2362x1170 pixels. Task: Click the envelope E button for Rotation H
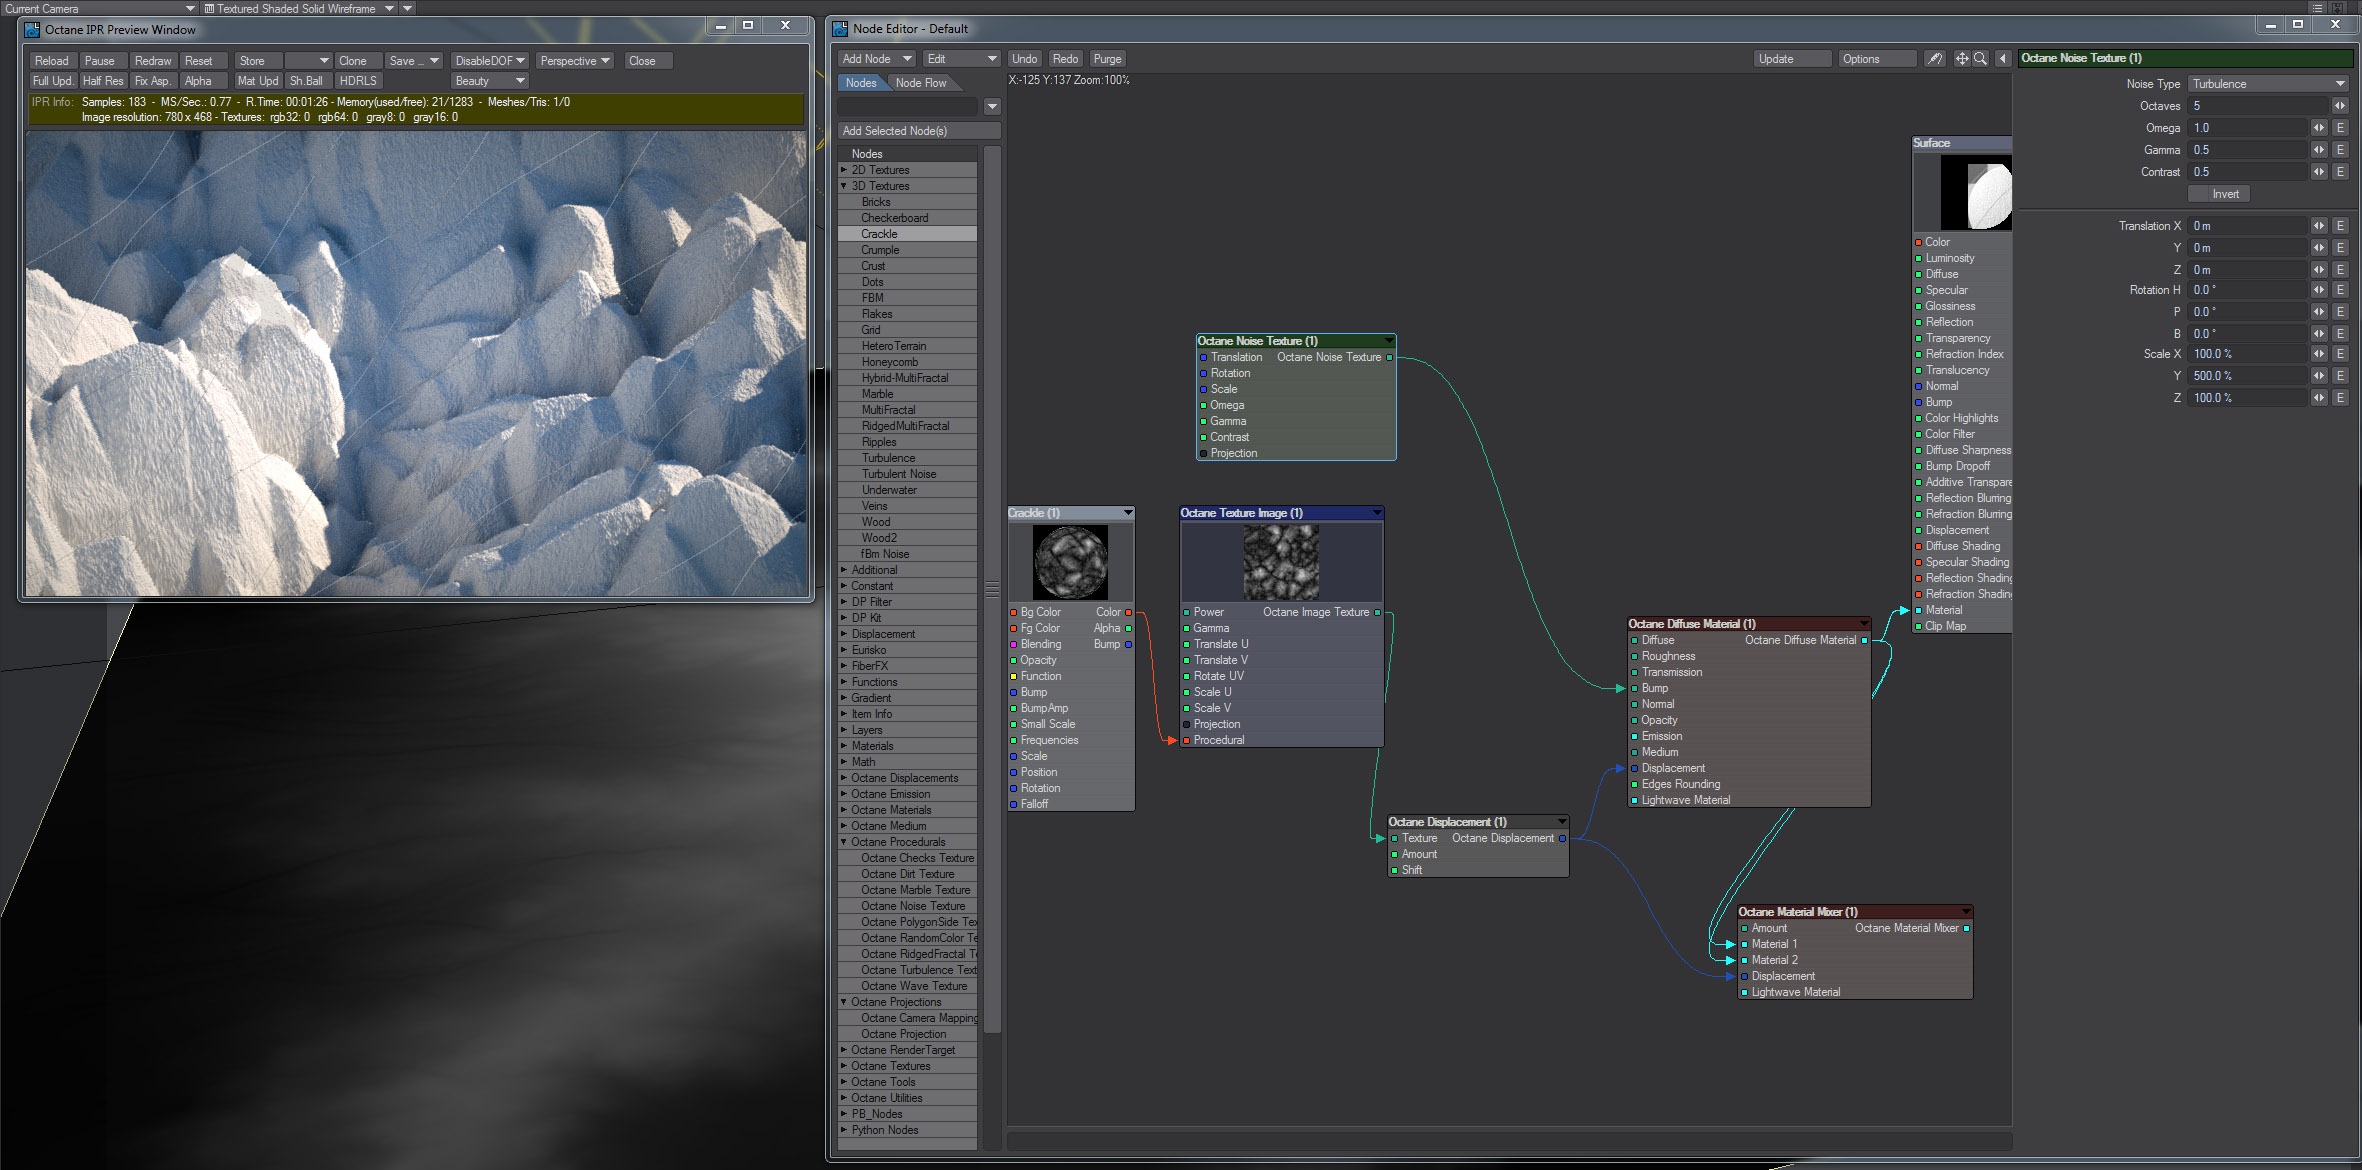pos(2340,290)
